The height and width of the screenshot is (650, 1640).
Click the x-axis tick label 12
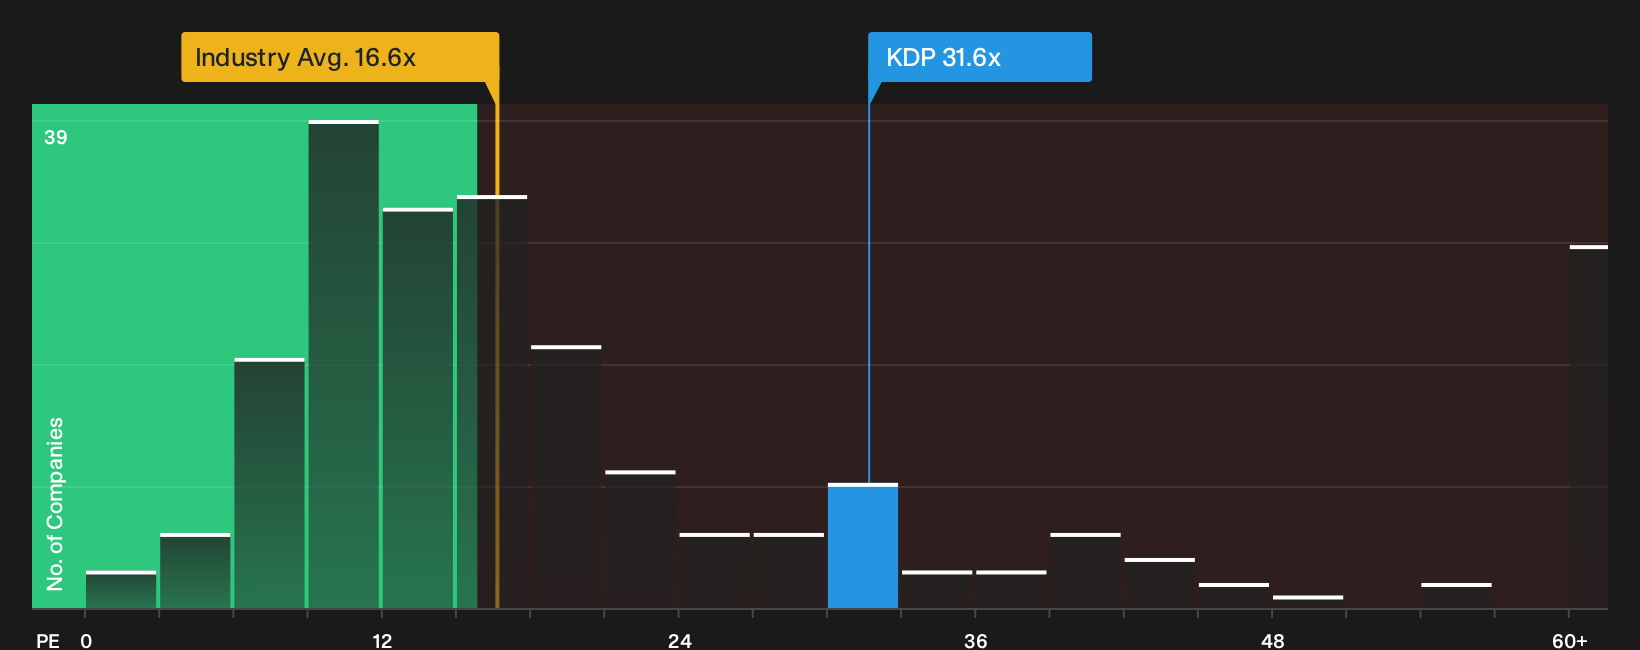coord(382,640)
